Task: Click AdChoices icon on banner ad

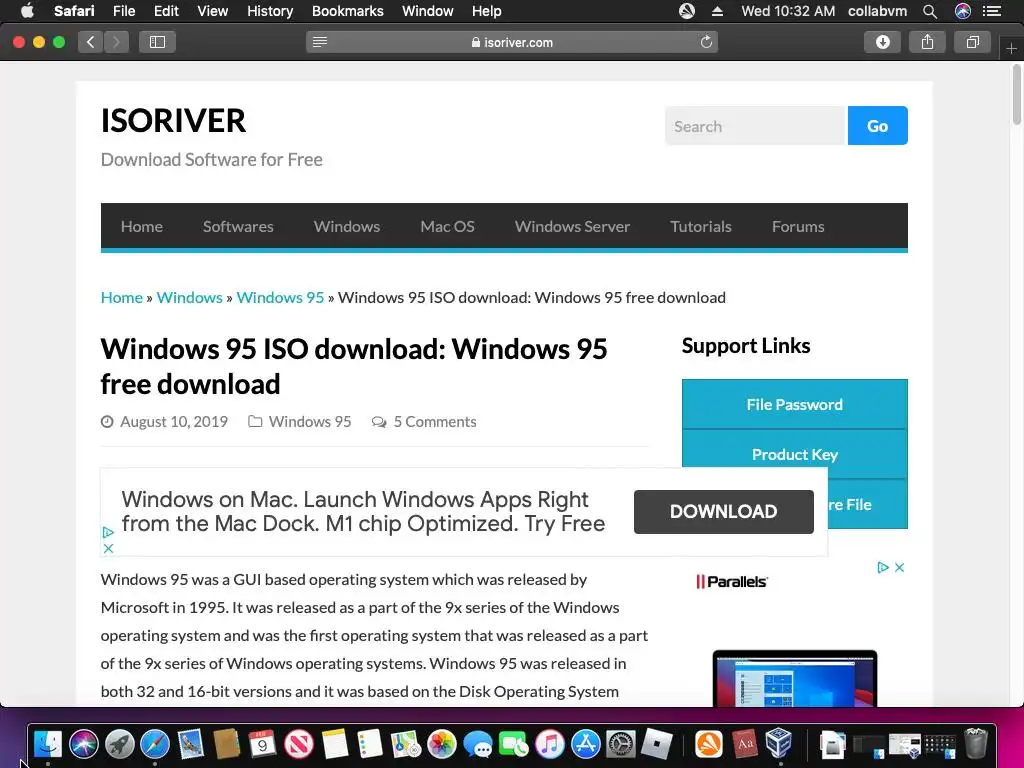Action: coord(108,532)
